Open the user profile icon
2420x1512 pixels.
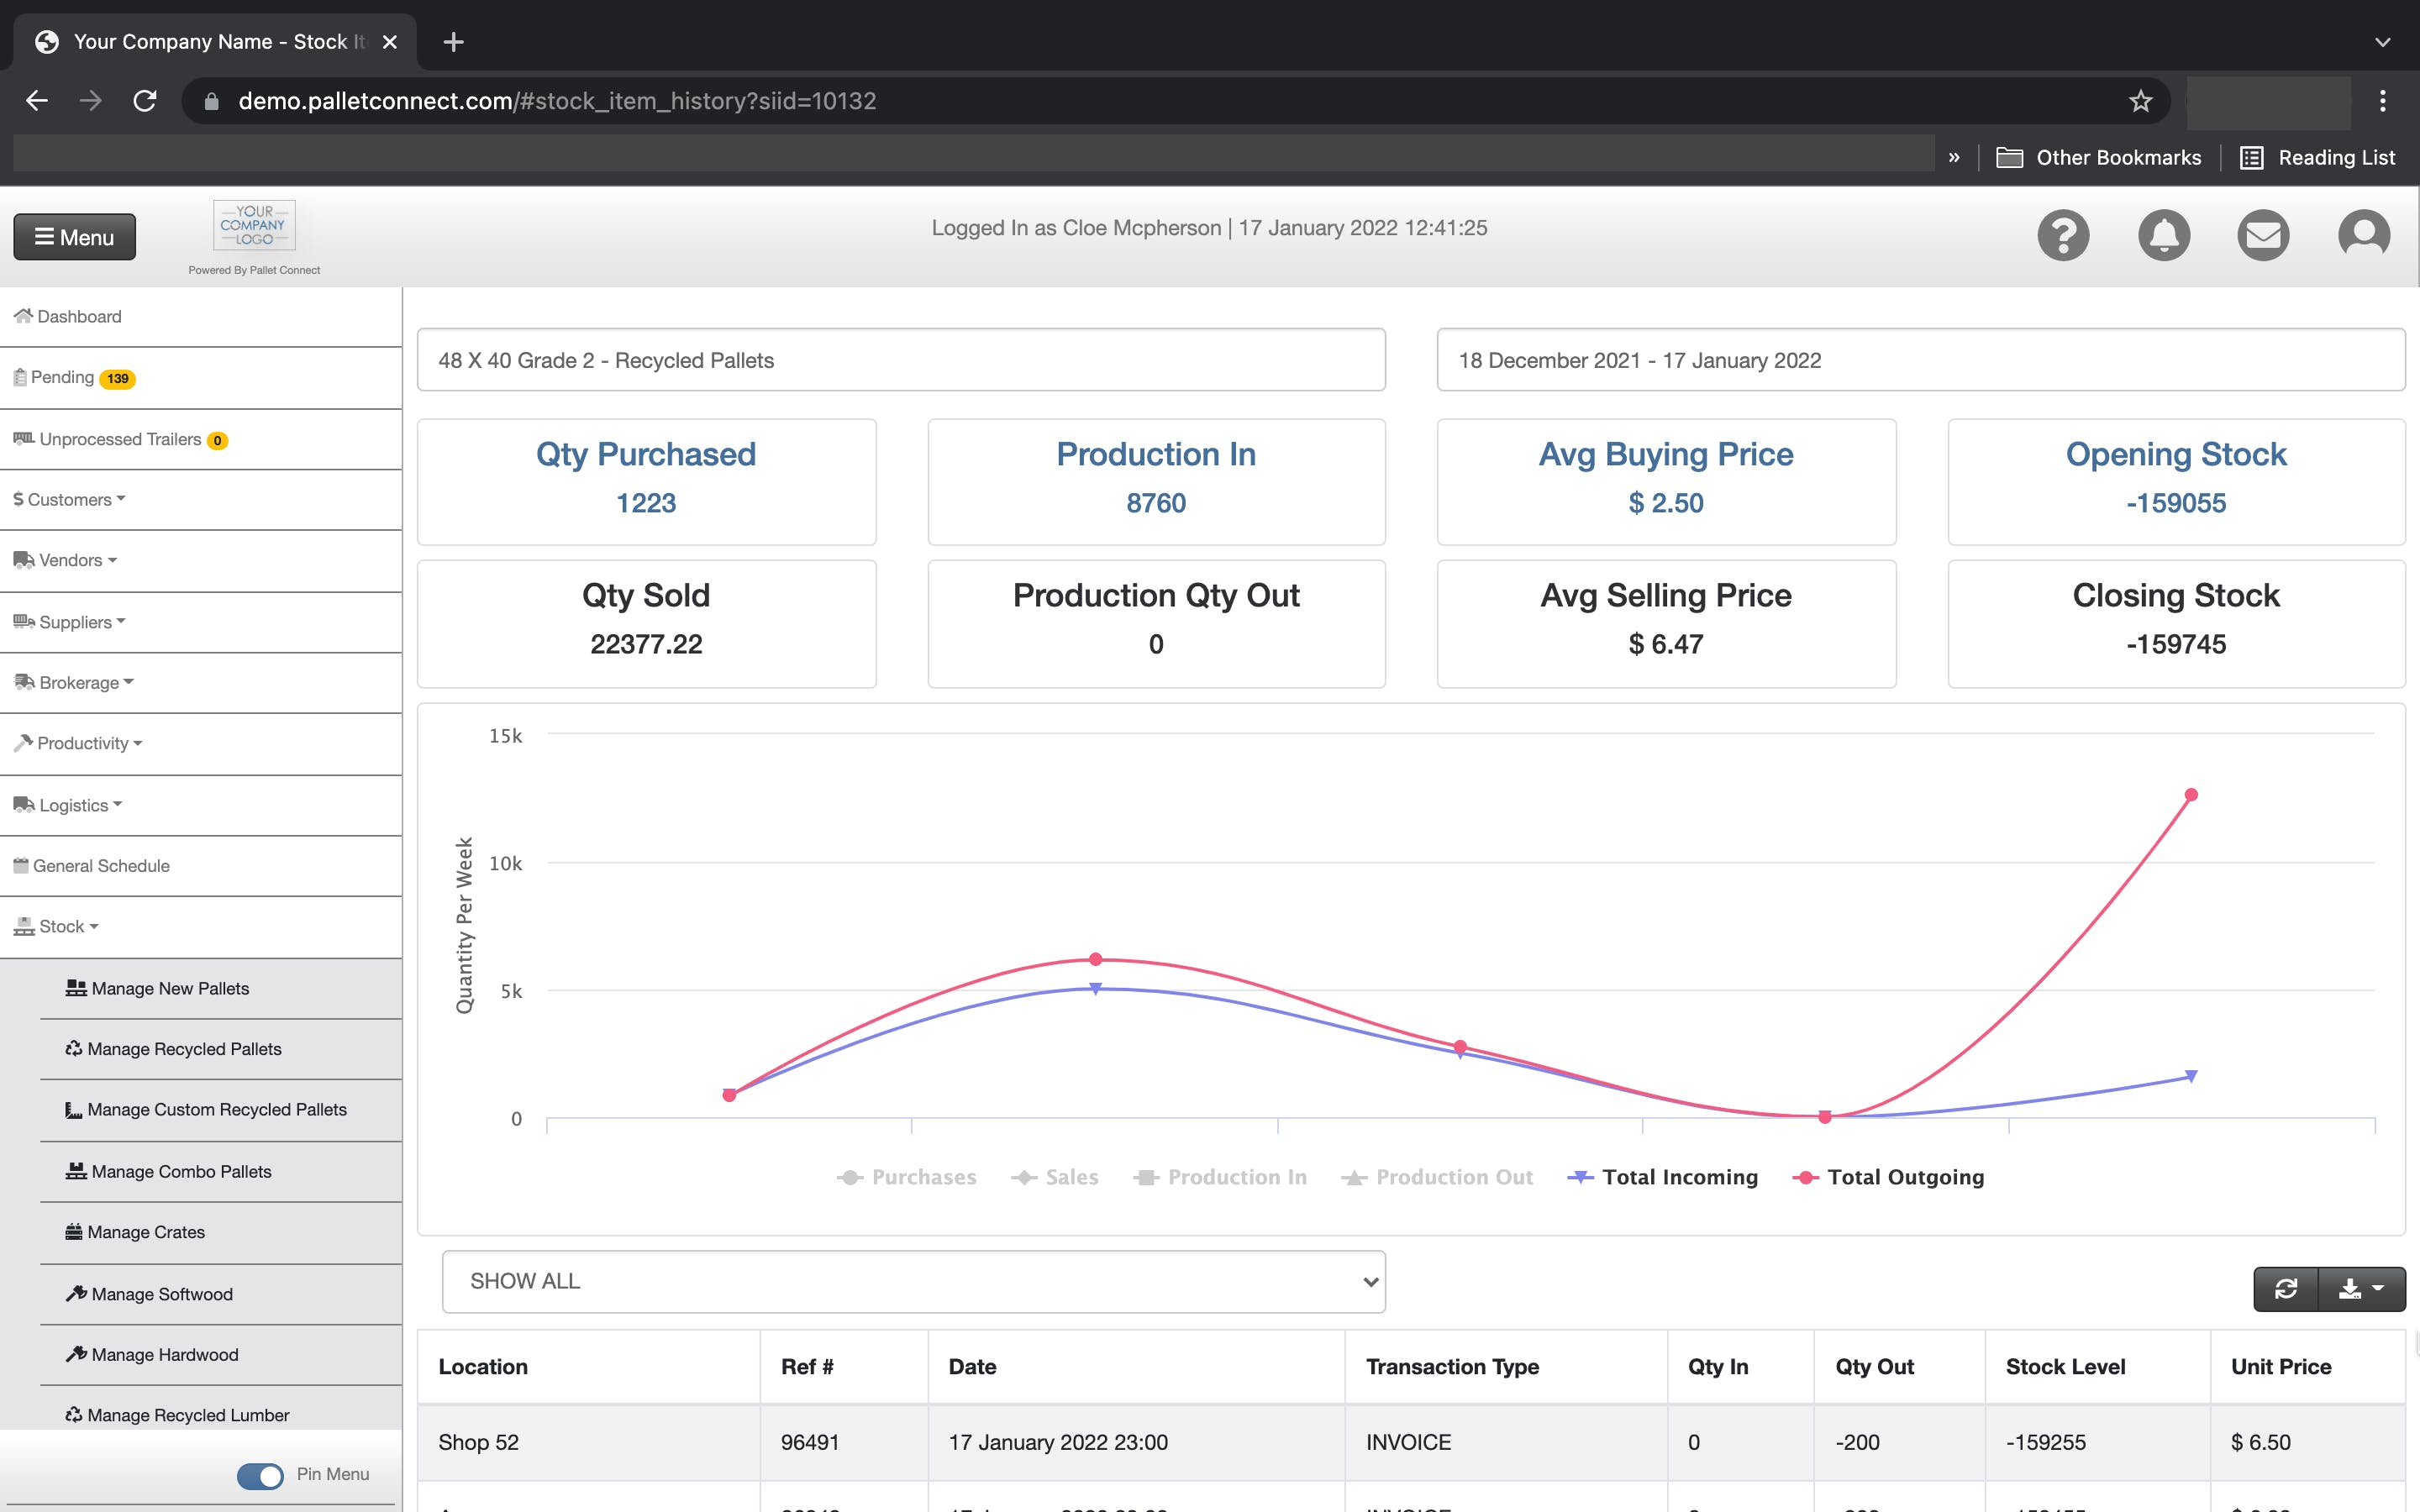click(2363, 235)
